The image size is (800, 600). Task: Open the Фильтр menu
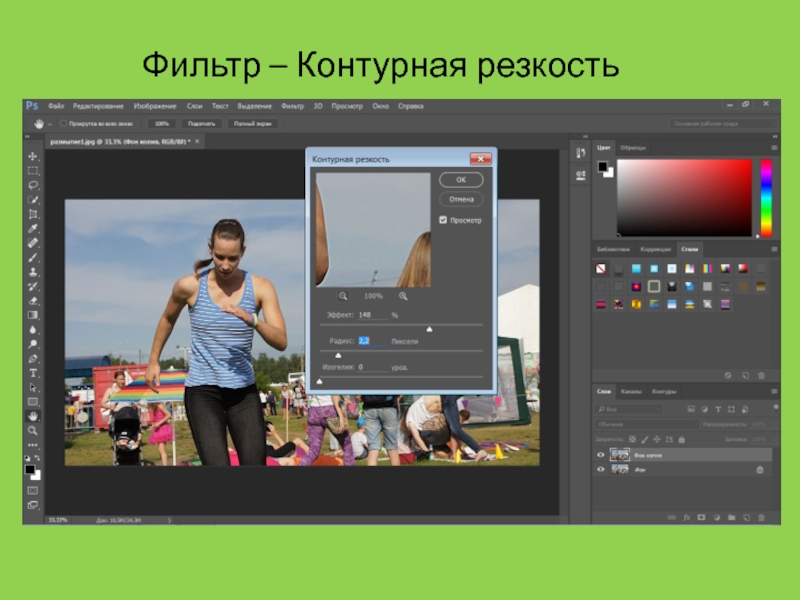click(292, 106)
